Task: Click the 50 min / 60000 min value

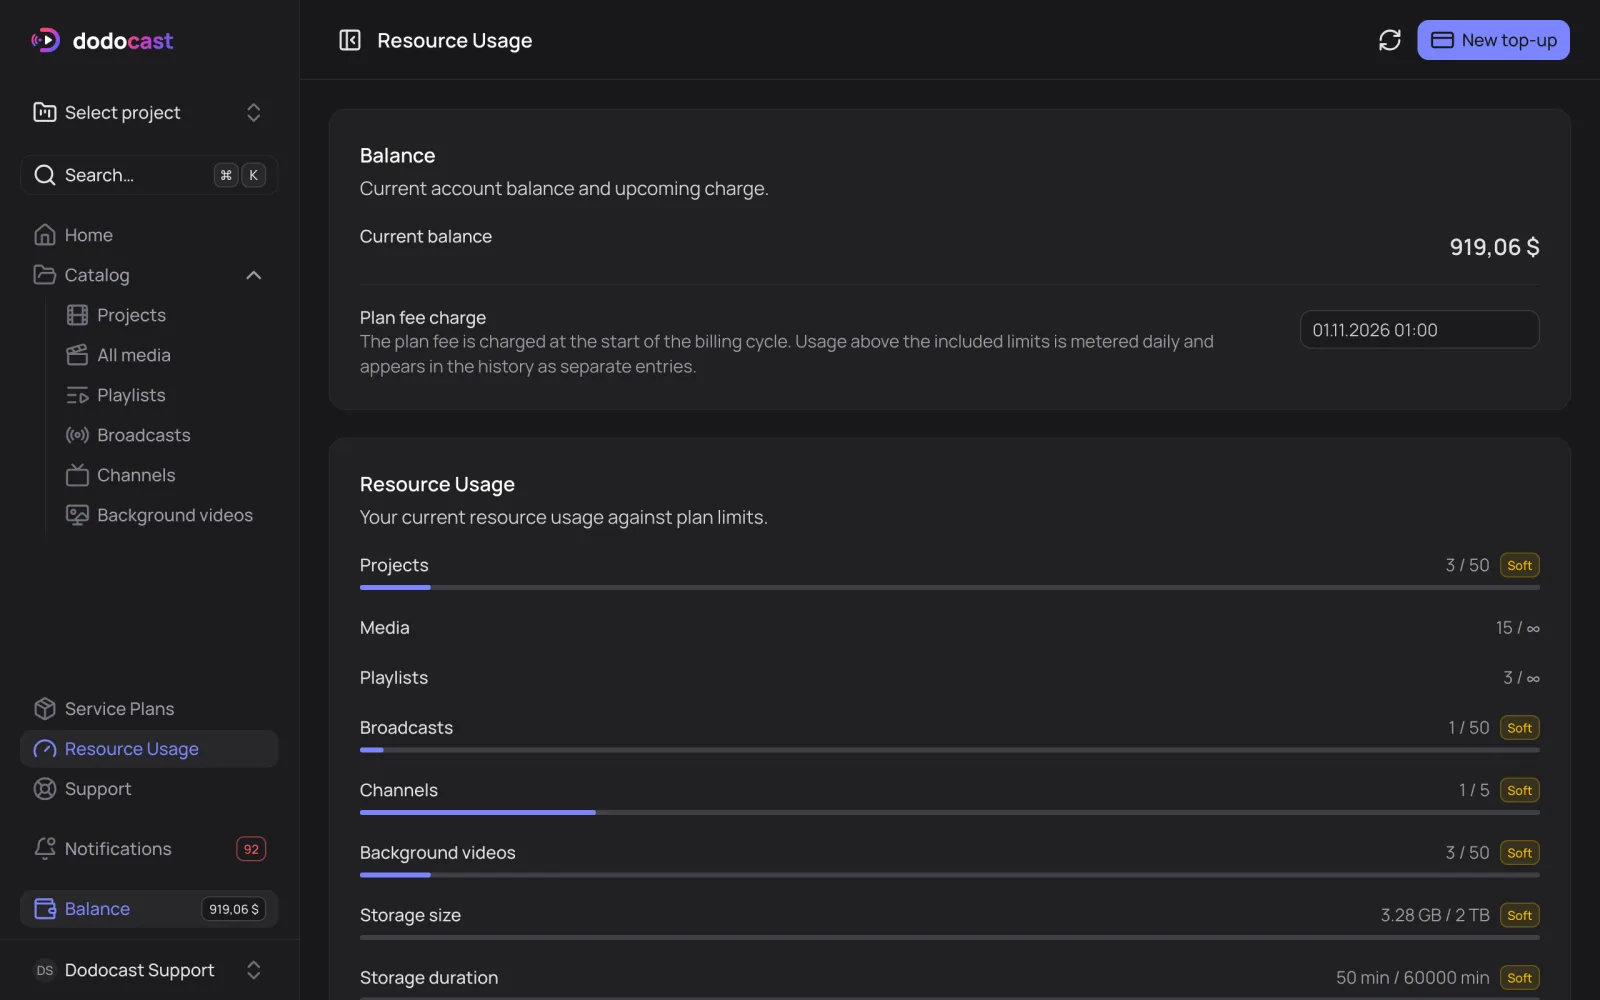Action: (x=1412, y=978)
